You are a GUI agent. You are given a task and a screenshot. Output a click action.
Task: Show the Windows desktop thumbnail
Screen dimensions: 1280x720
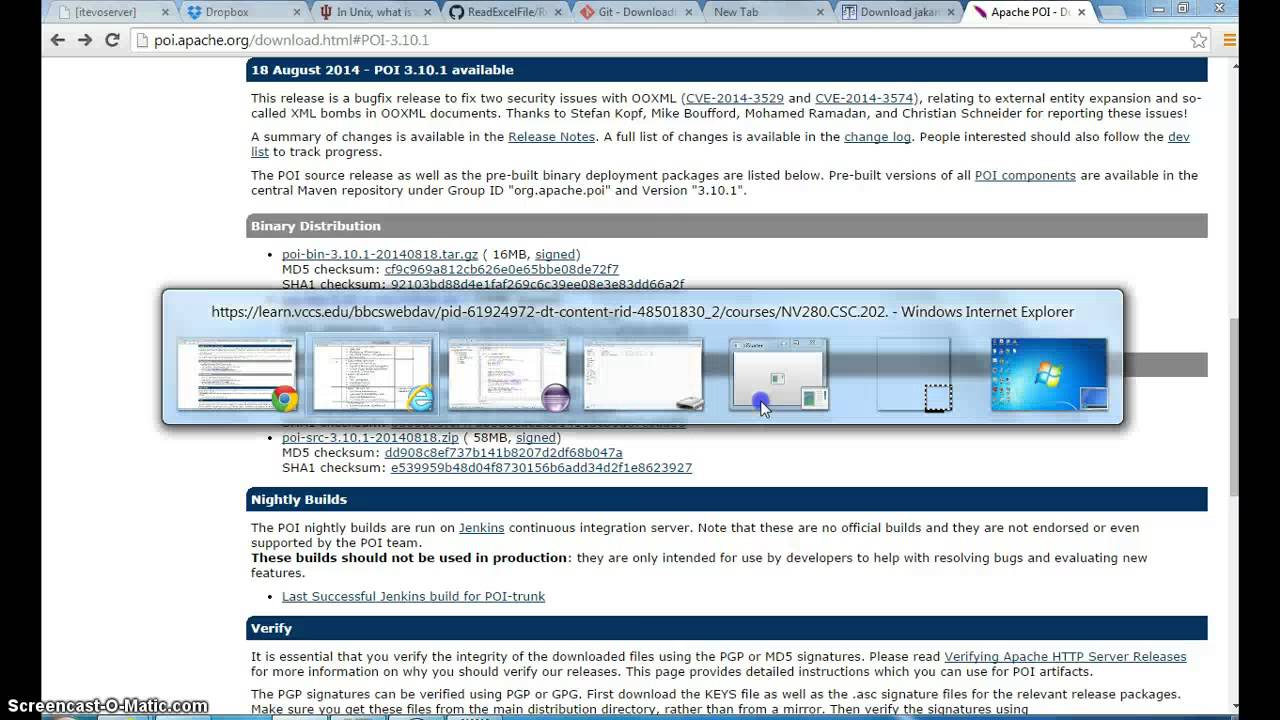point(1049,375)
